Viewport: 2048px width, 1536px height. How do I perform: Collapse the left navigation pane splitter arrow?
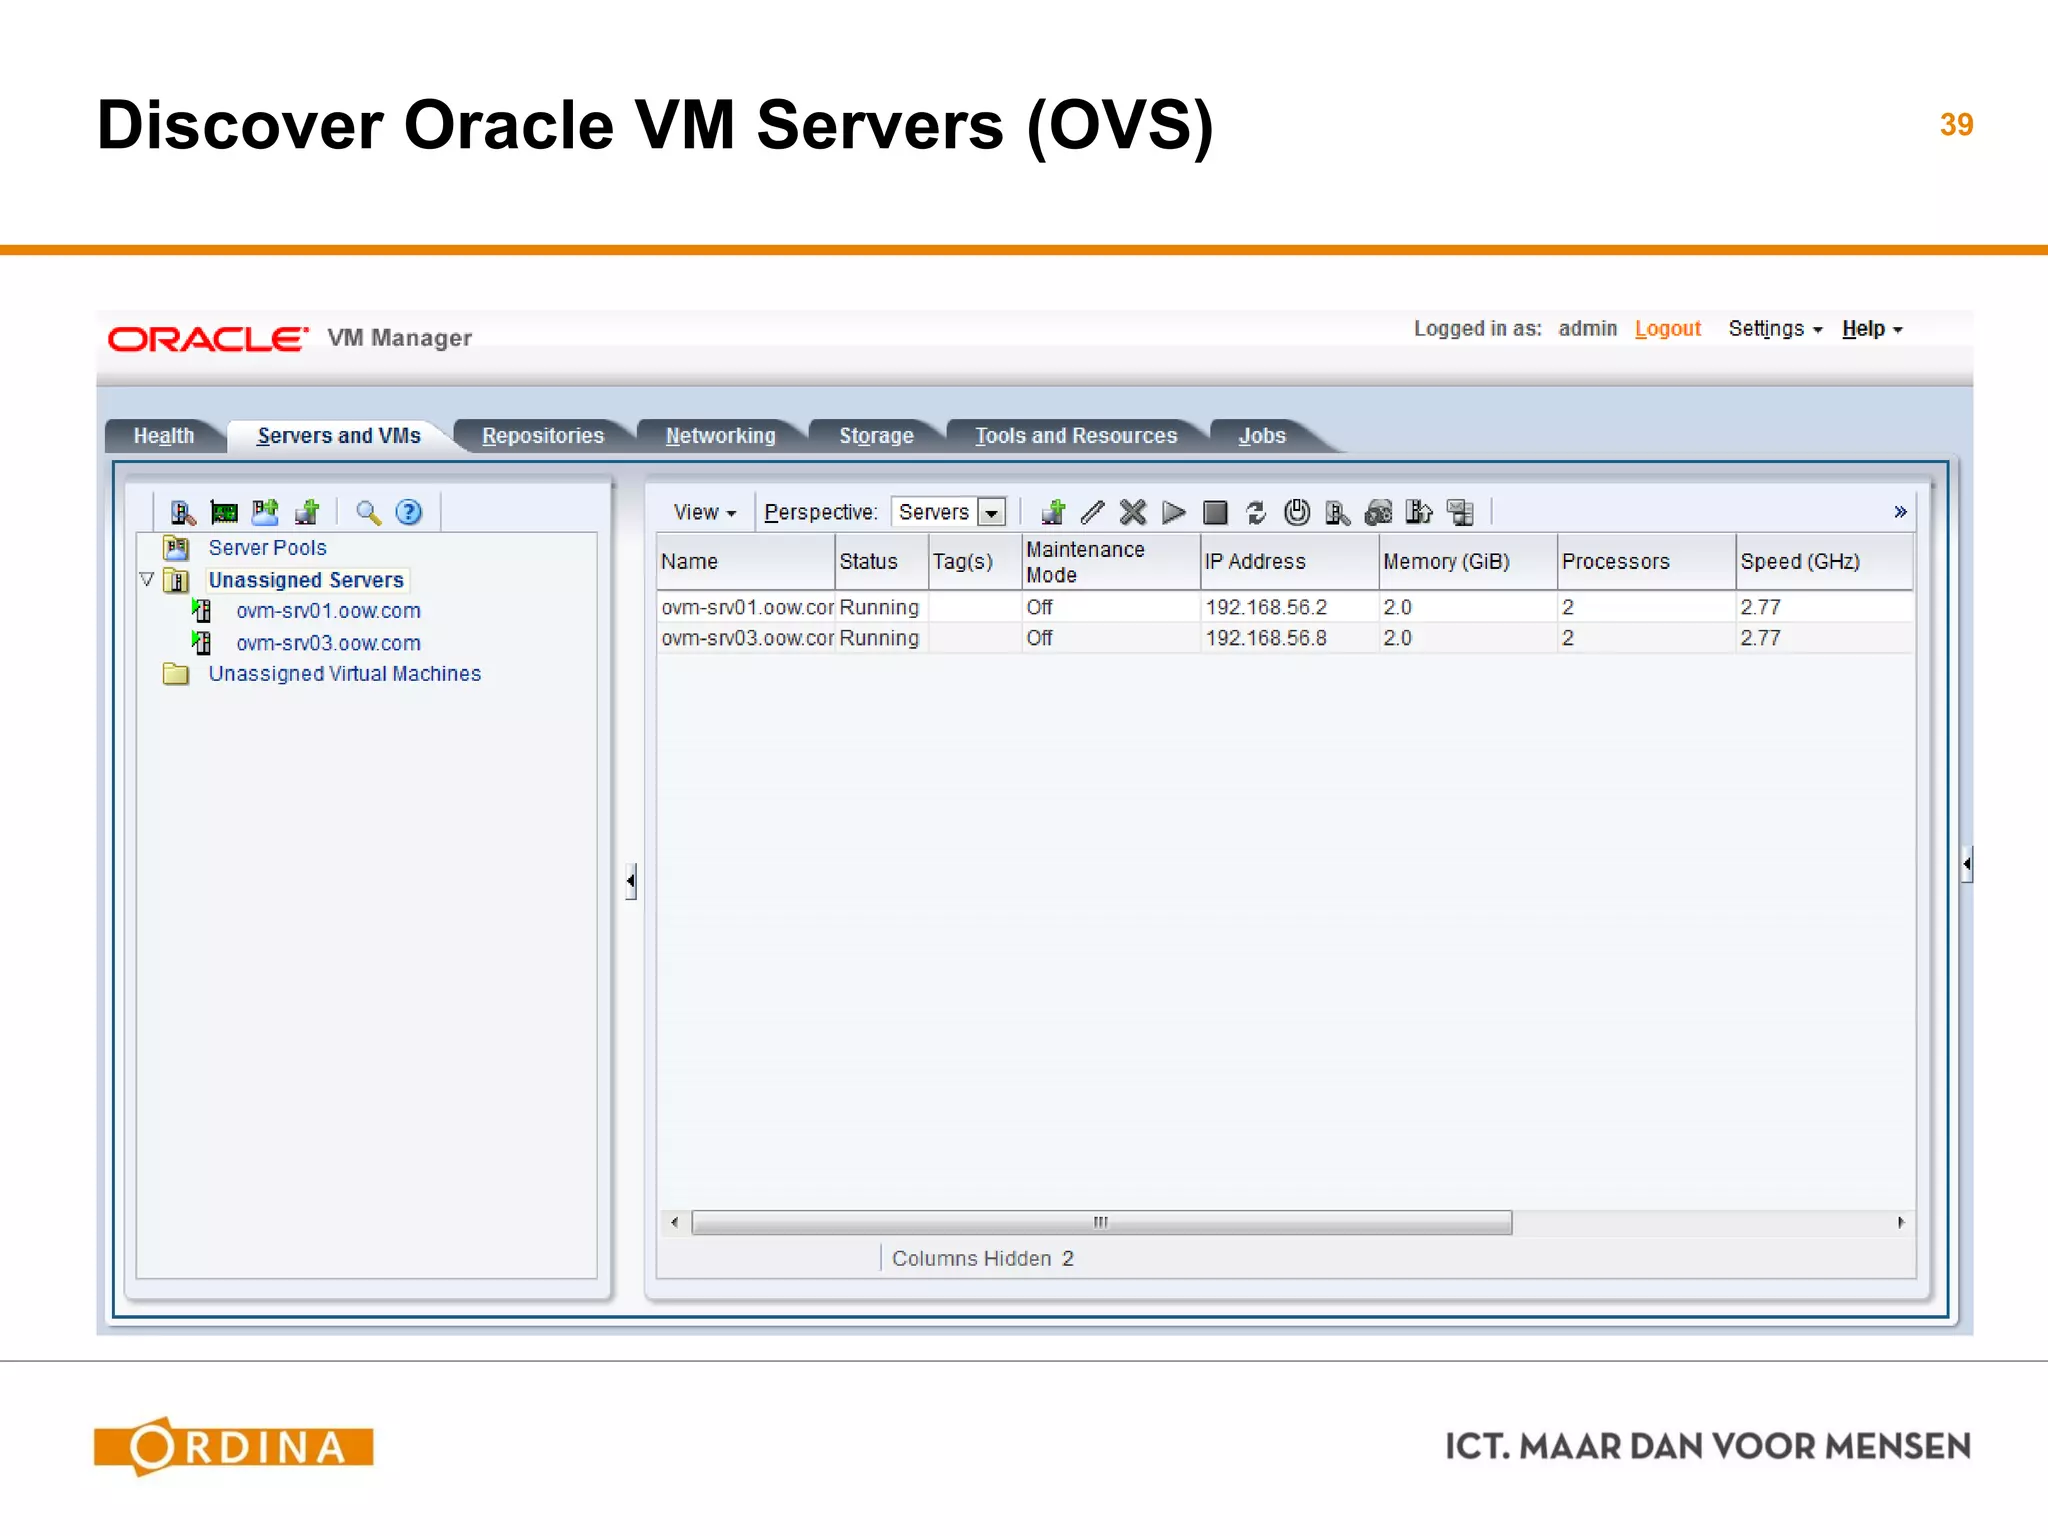(631, 881)
